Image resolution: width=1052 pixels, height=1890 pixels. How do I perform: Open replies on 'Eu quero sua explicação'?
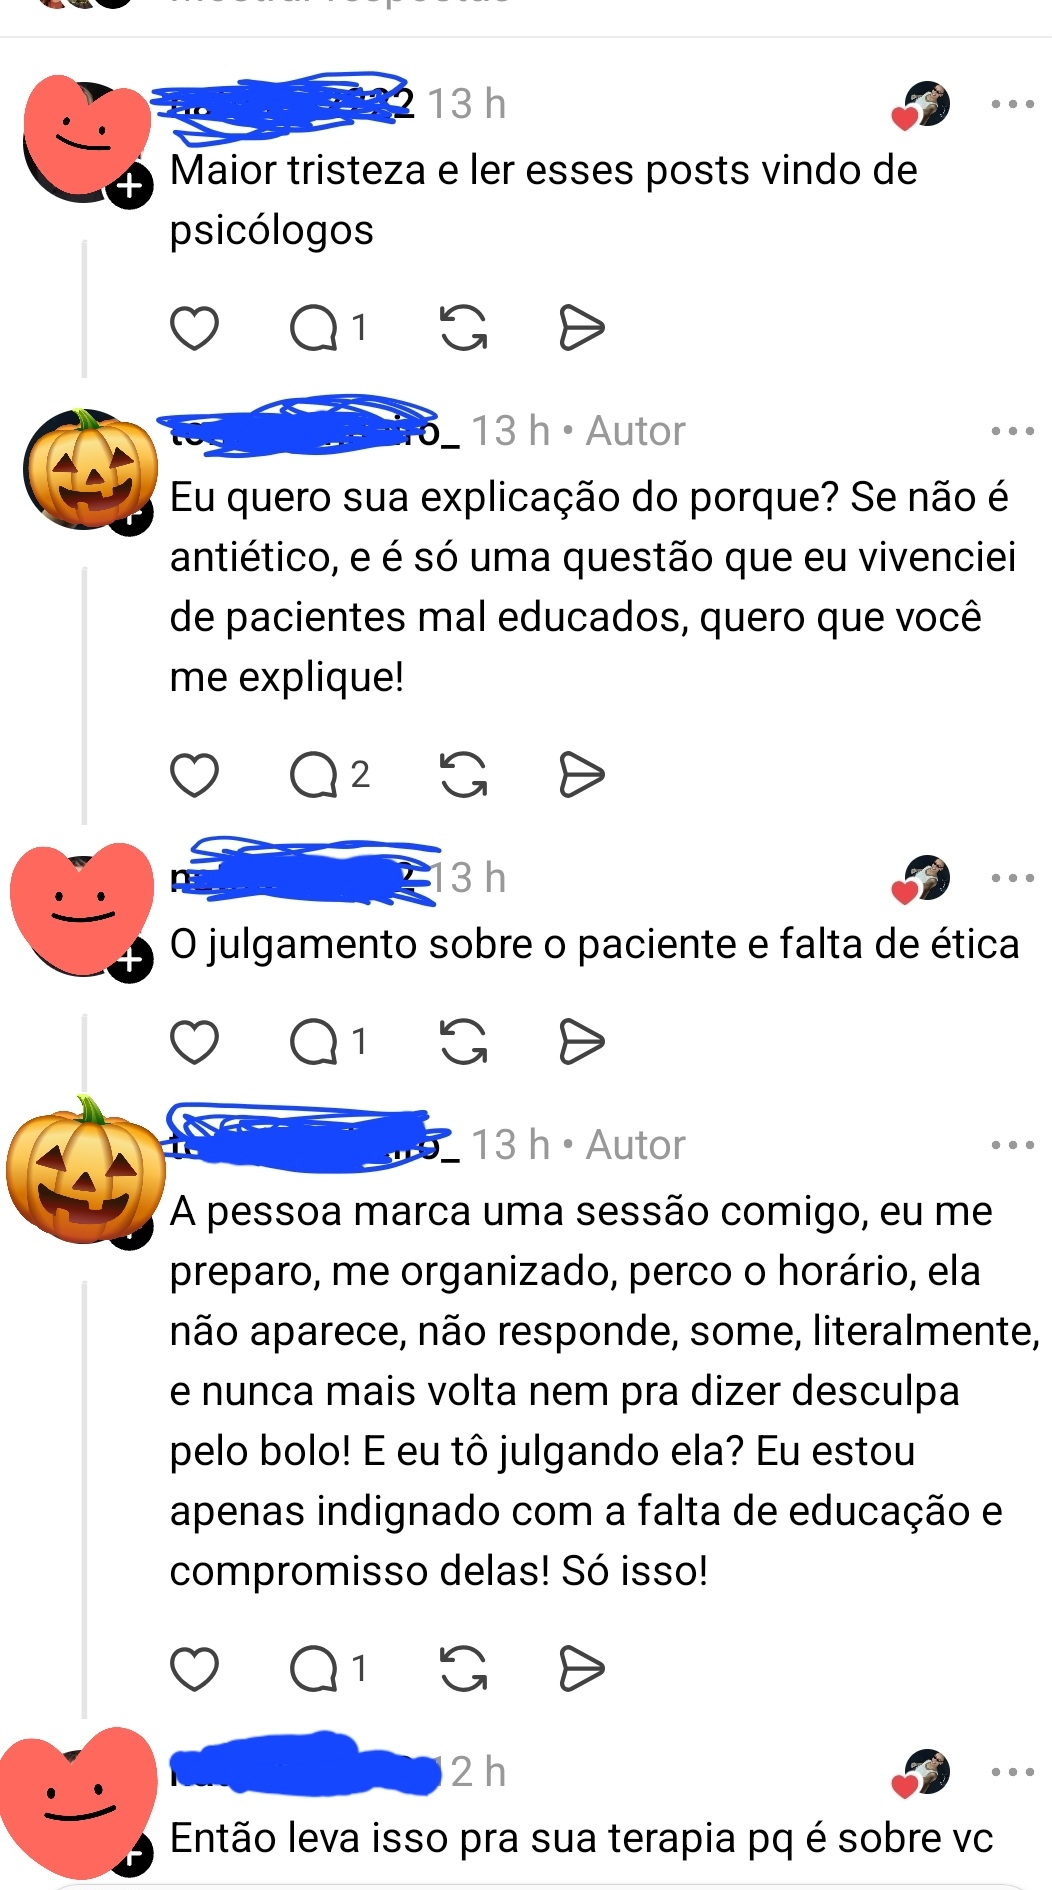pos(329,775)
